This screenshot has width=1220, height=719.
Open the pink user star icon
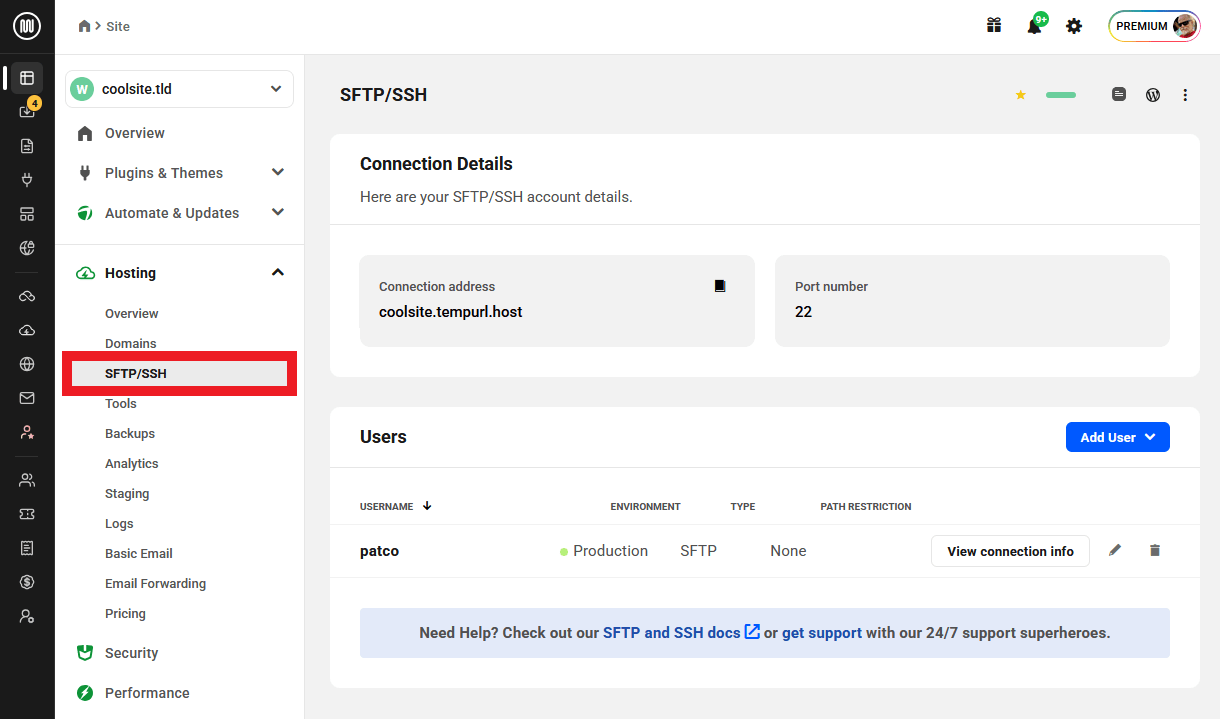point(27,432)
